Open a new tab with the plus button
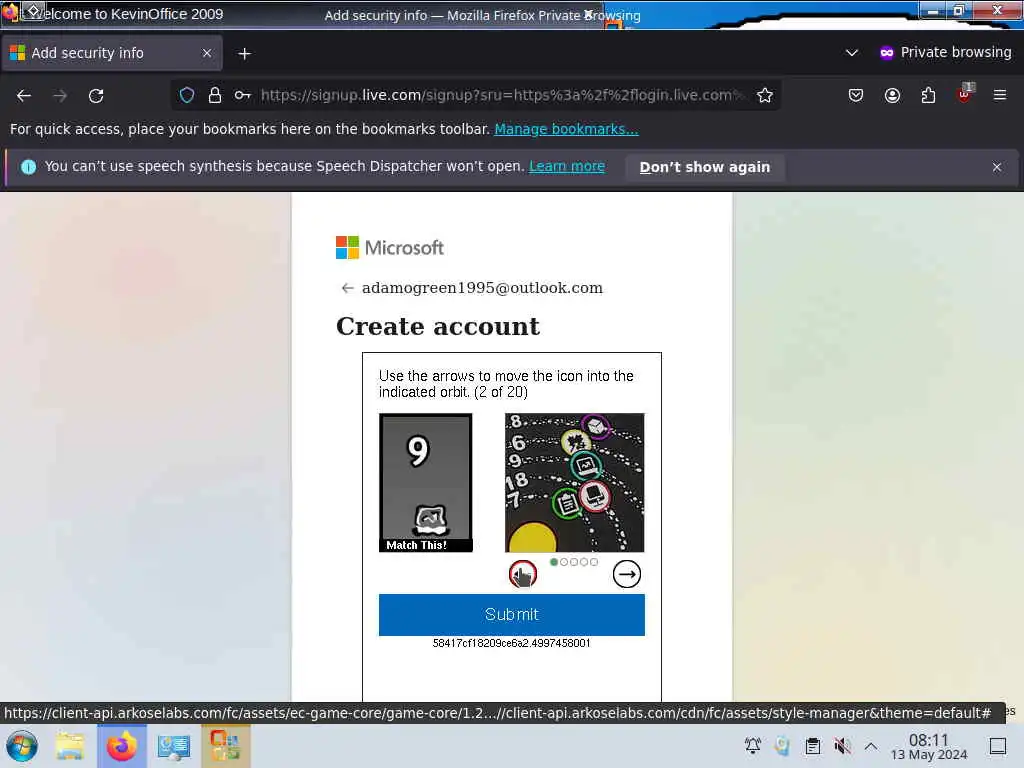This screenshot has height=768, width=1024. coord(244,54)
